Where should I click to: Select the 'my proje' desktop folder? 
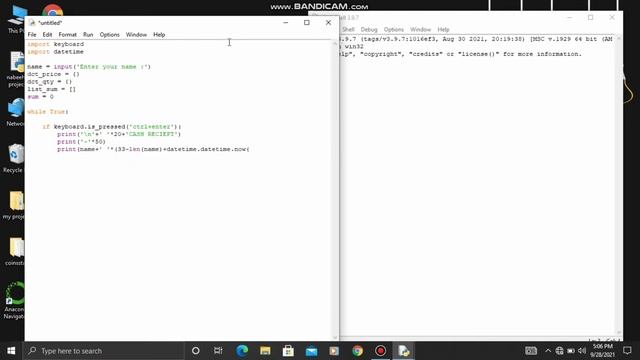pos(15,205)
